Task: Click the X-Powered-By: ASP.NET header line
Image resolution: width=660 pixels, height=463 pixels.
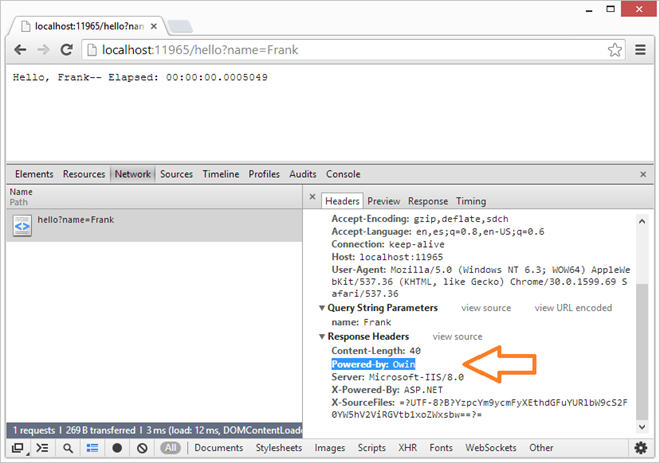Action: [x=387, y=390]
